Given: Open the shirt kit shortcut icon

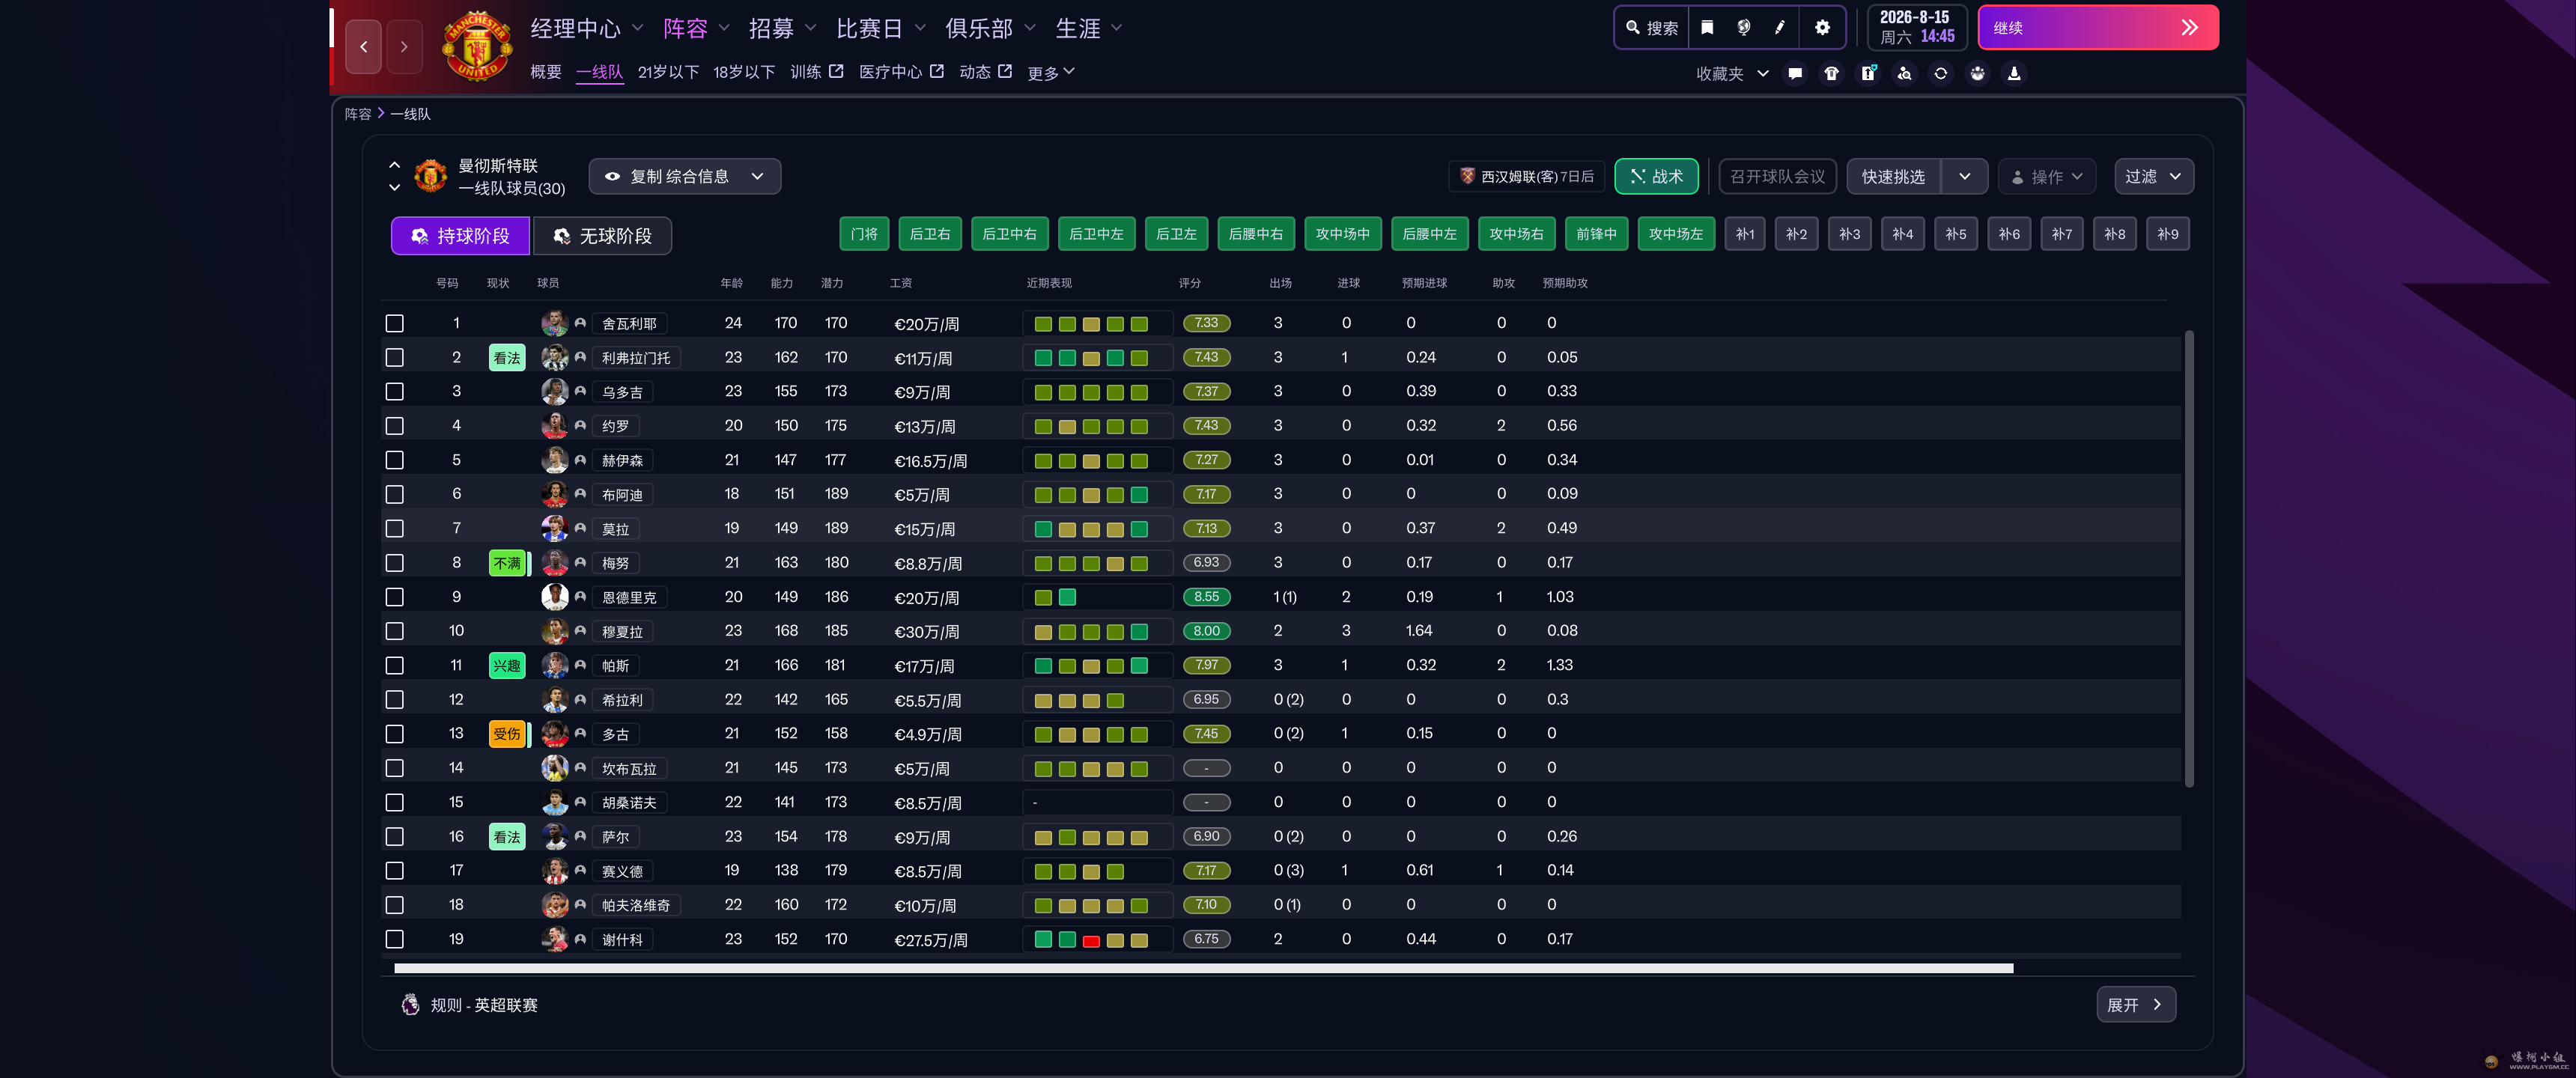Looking at the screenshot, I should pos(1831,73).
